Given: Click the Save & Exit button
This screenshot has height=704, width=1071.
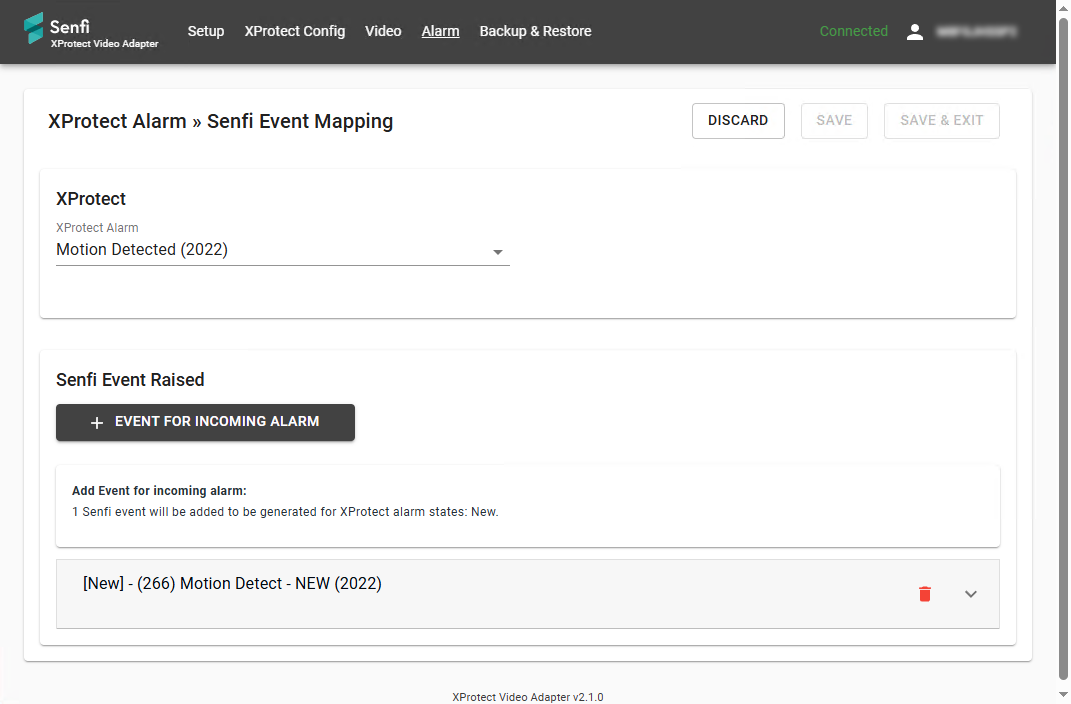Looking at the screenshot, I should [941, 120].
